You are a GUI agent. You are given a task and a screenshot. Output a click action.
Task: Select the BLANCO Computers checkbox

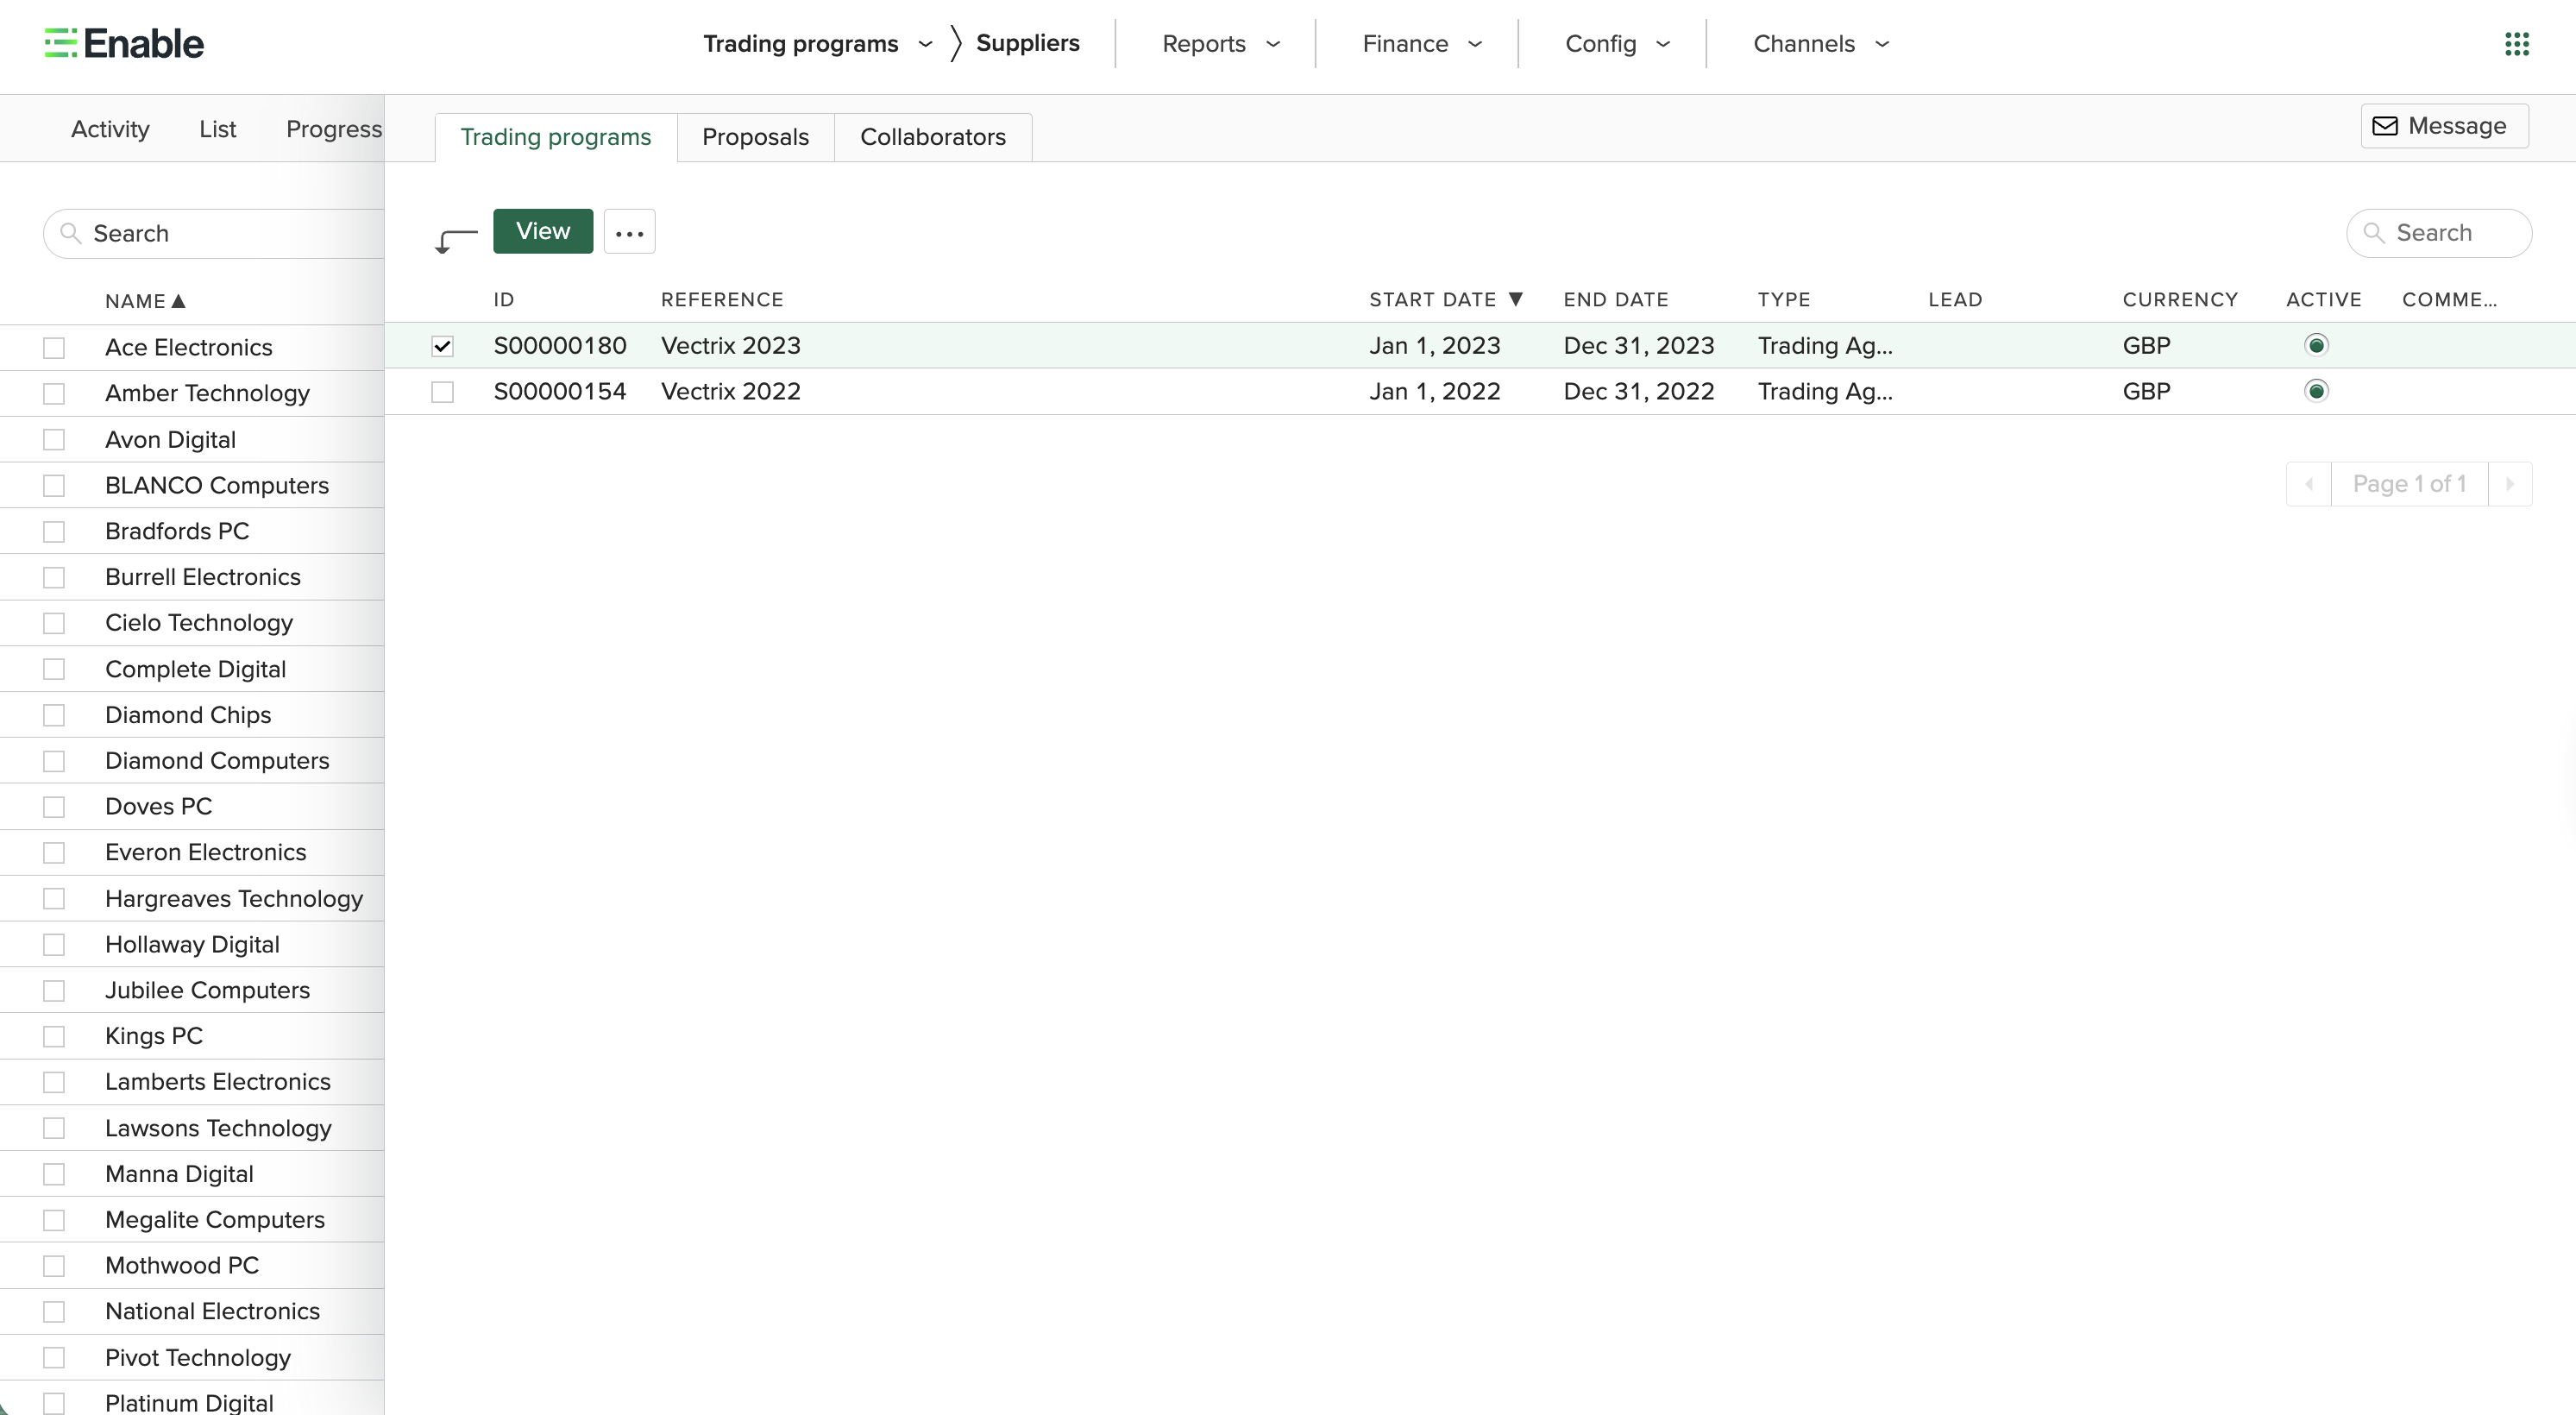coord(54,486)
